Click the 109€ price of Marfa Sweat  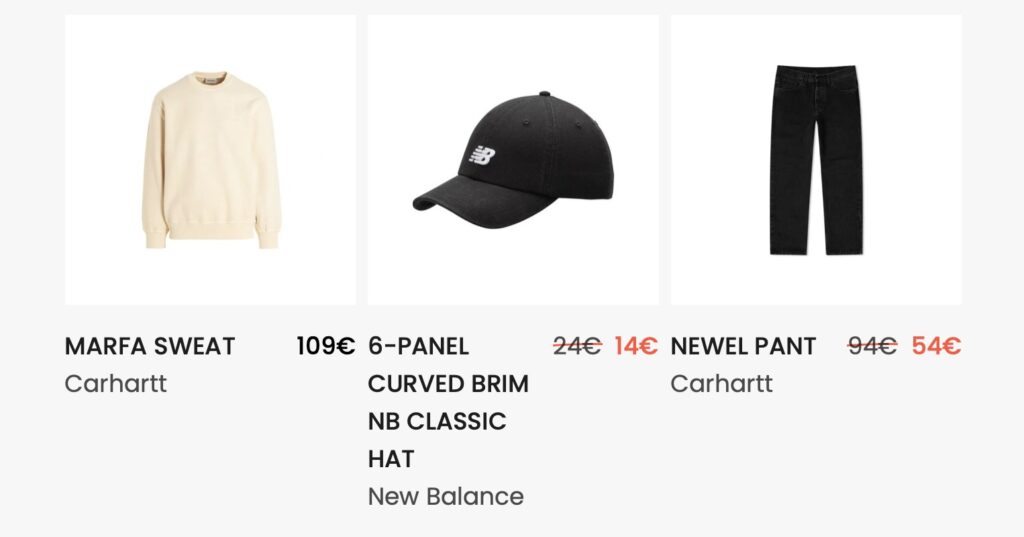click(325, 346)
